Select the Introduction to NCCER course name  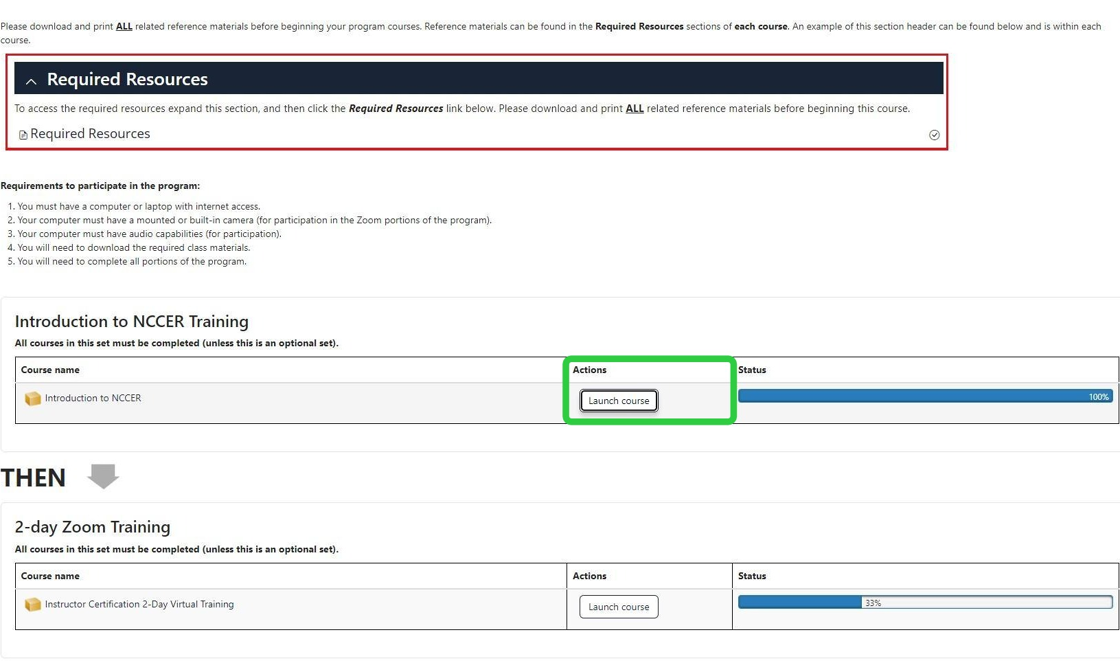pyautogui.click(x=91, y=397)
